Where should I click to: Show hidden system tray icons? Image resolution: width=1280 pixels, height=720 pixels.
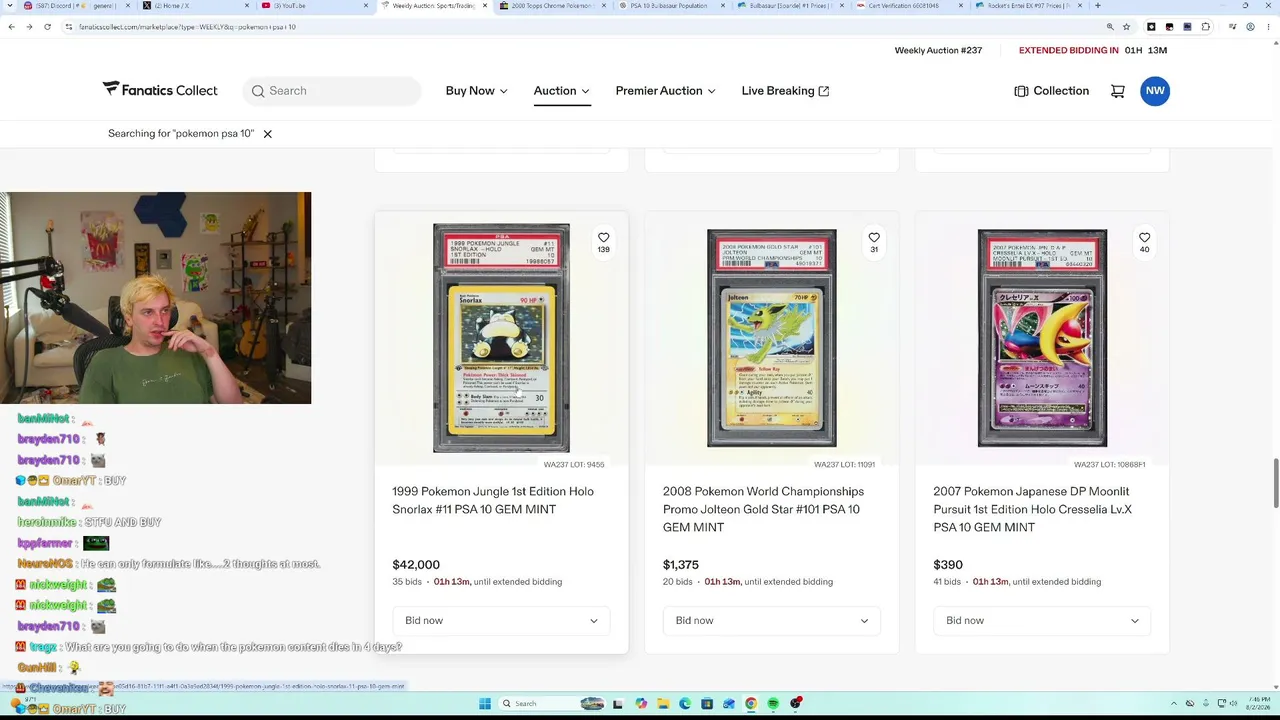[x=1172, y=704]
